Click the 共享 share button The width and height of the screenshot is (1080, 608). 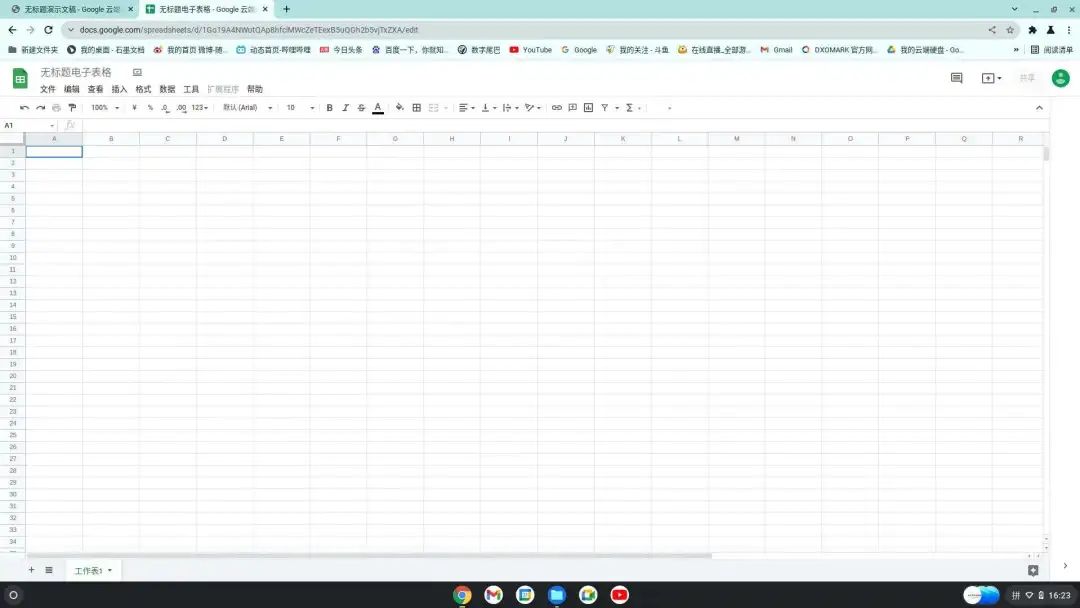1027,78
